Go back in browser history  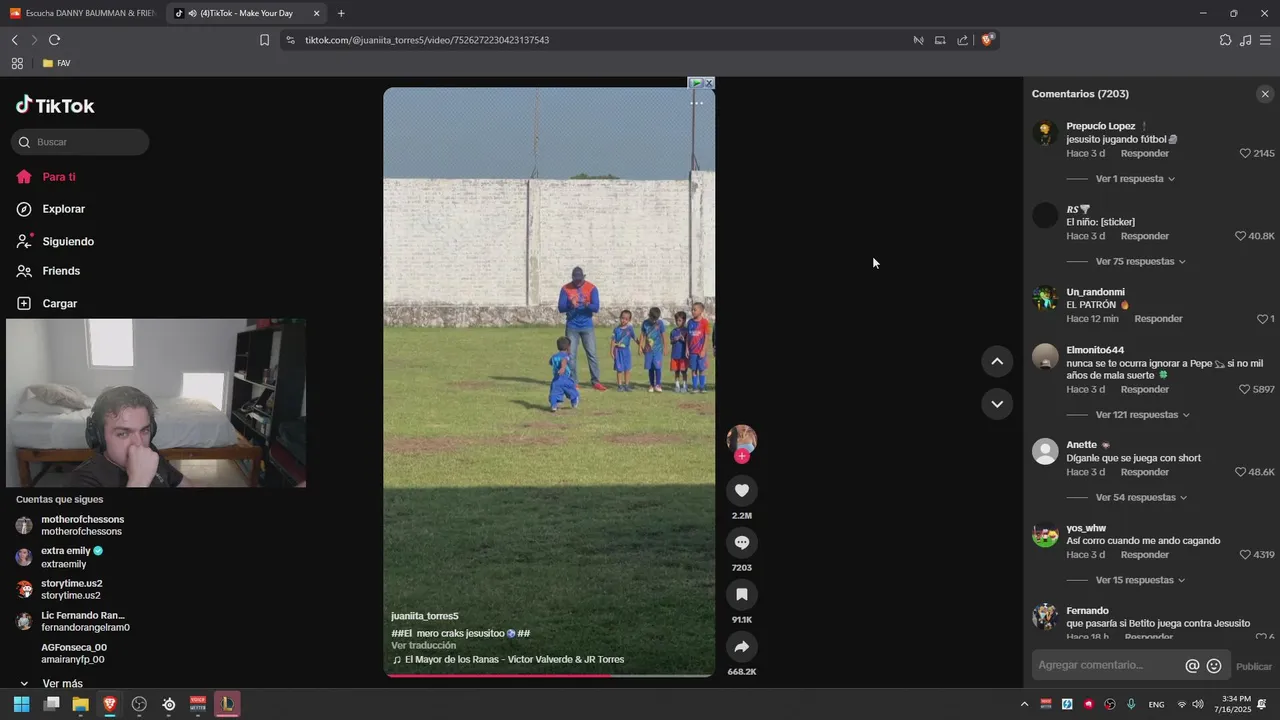pos(14,40)
